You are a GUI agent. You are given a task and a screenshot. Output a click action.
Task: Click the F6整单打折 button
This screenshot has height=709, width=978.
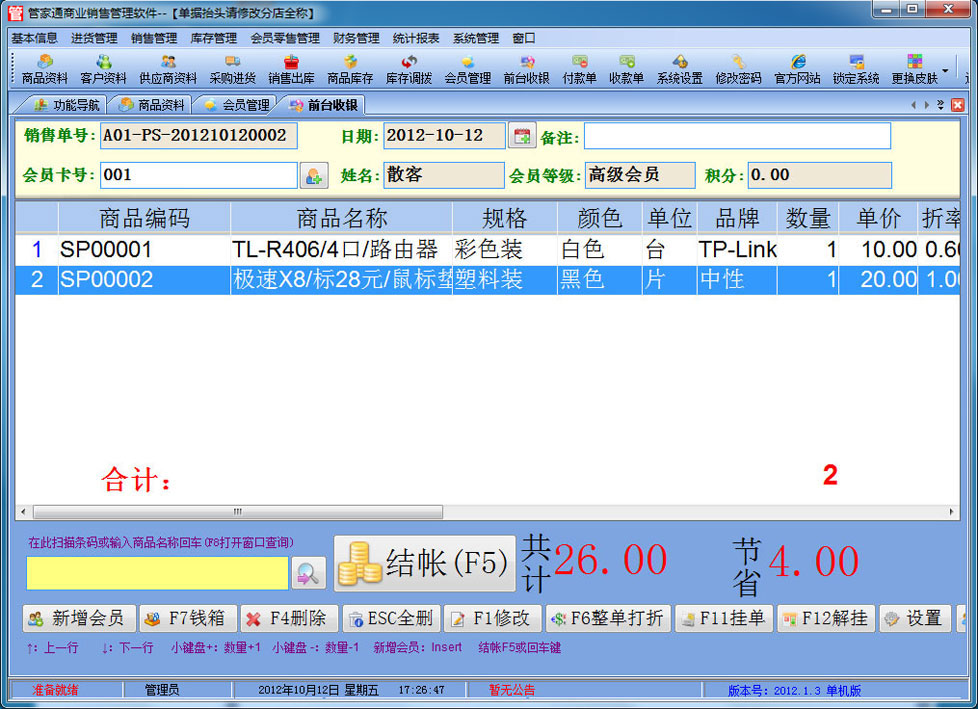click(x=608, y=618)
